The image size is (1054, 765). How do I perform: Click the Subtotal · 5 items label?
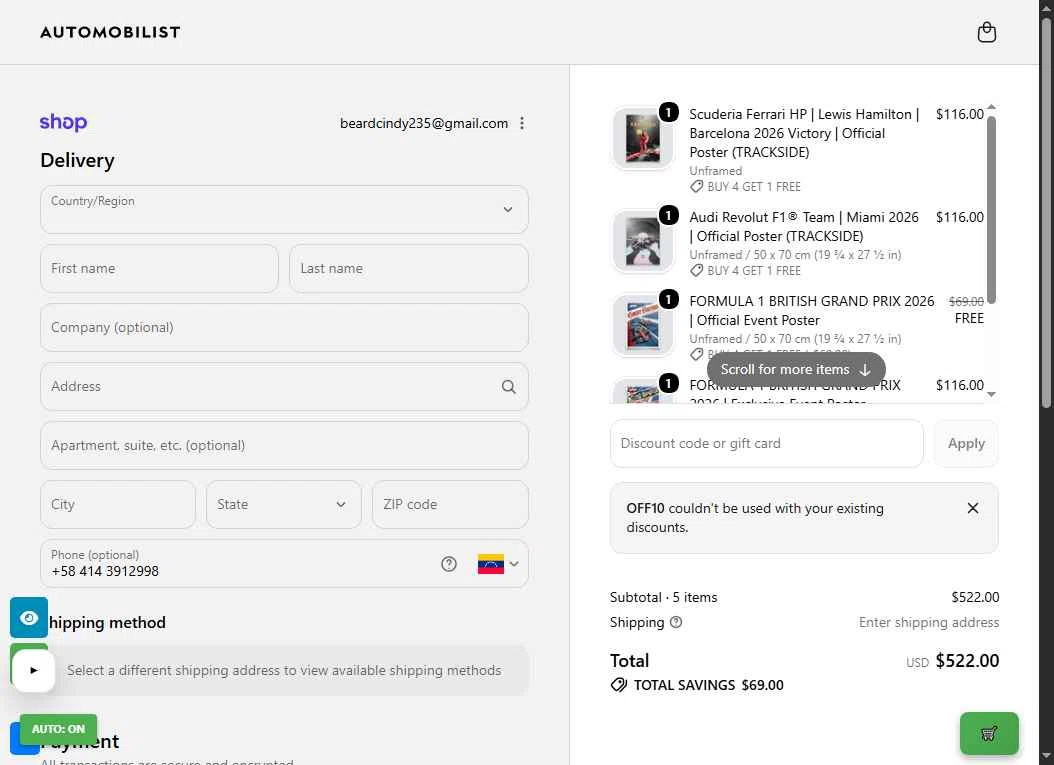coord(663,597)
